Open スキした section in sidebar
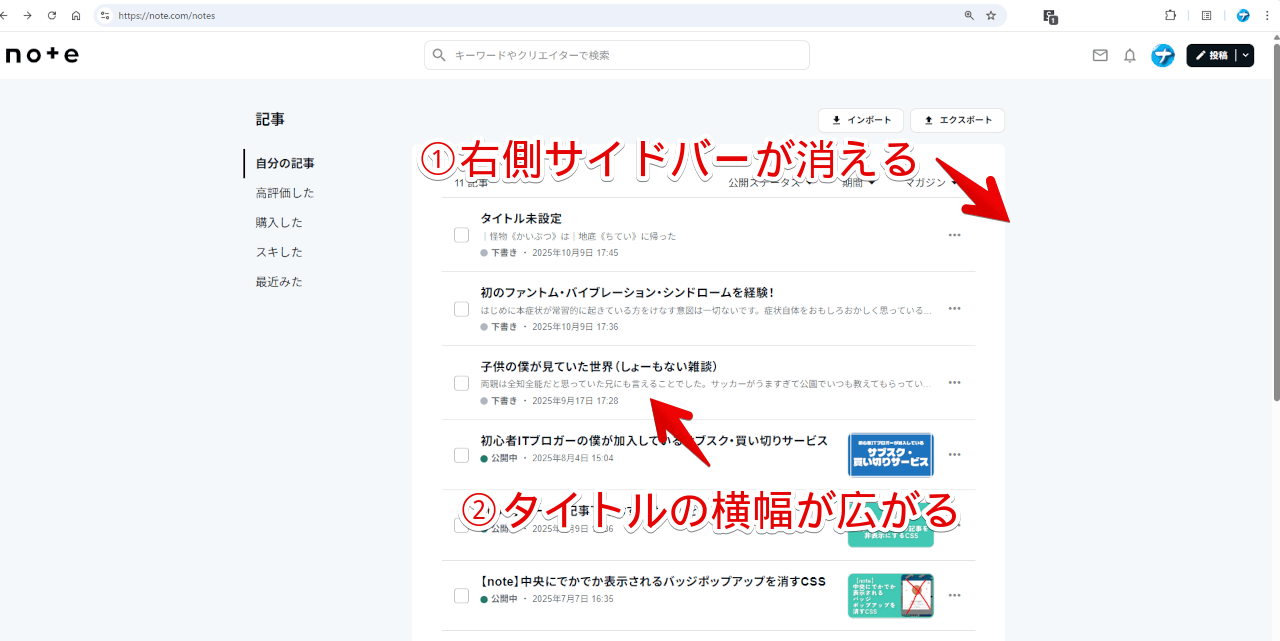Viewport: 1280px width, 641px height. 278,252
